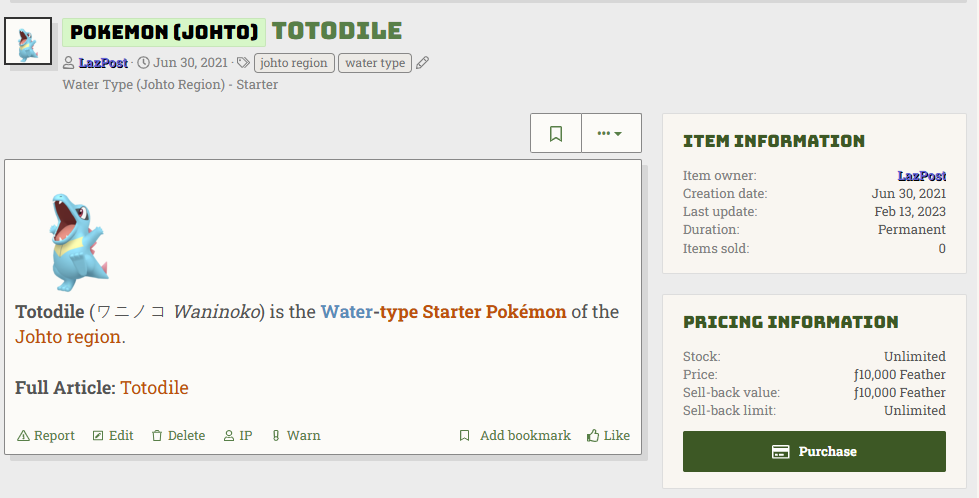Edit the Totodile post
The width and height of the screenshot is (979, 498).
click(113, 436)
